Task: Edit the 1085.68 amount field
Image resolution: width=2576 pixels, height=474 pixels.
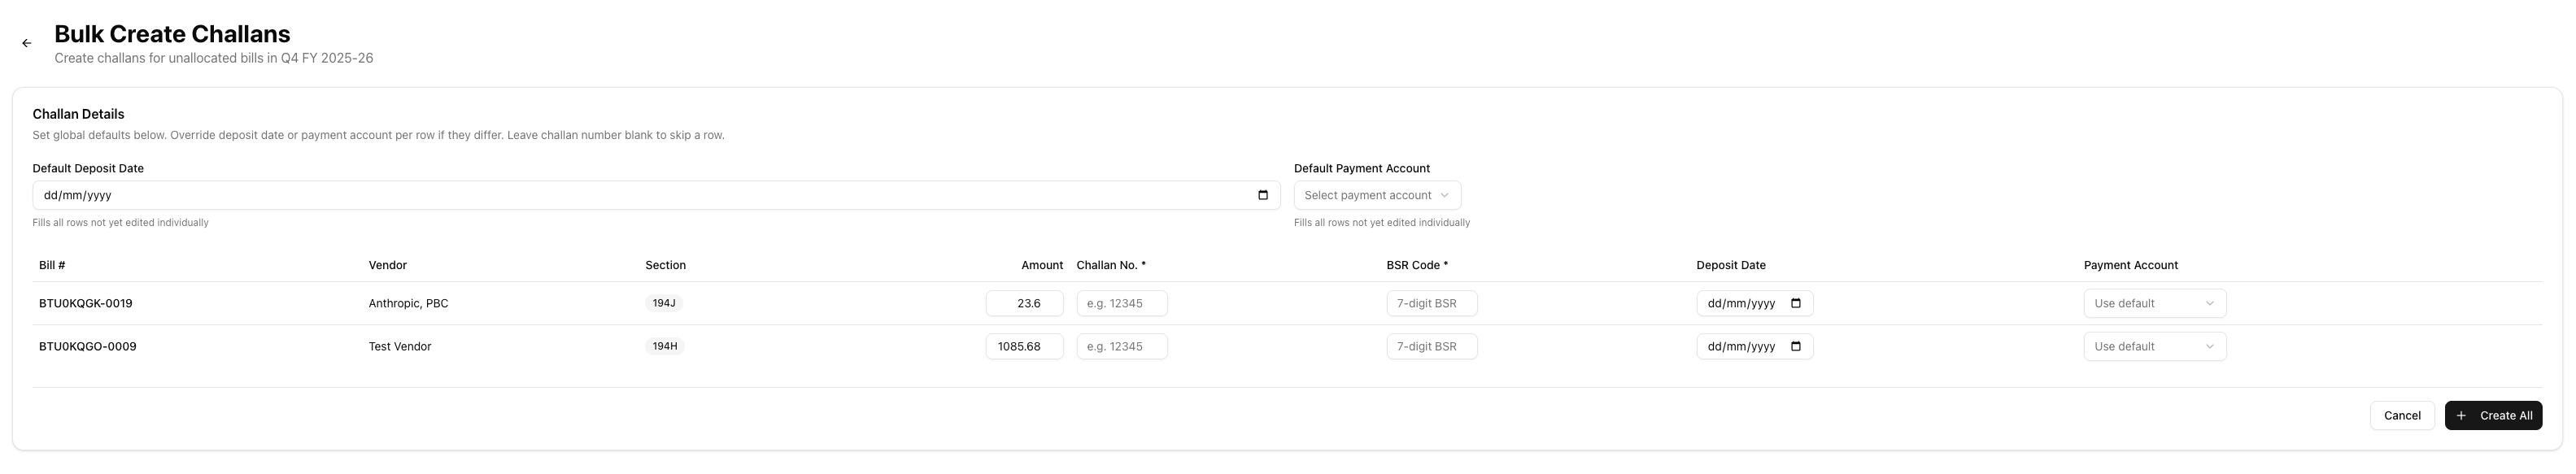Action: tap(1024, 346)
